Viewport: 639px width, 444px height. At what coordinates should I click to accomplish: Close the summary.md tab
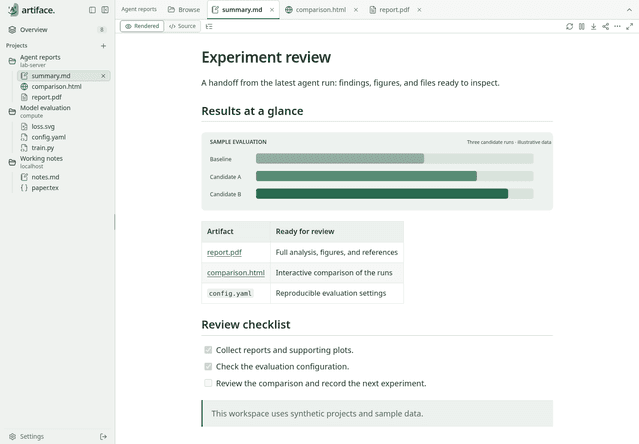point(272,10)
